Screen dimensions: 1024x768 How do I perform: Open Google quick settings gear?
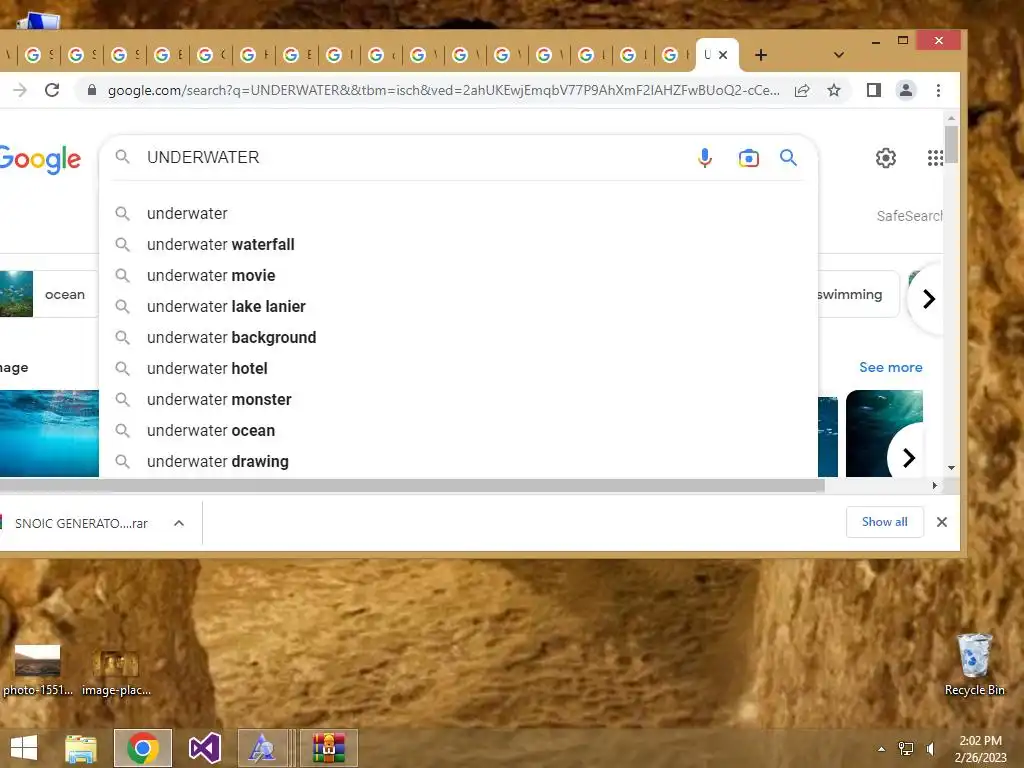click(x=886, y=158)
